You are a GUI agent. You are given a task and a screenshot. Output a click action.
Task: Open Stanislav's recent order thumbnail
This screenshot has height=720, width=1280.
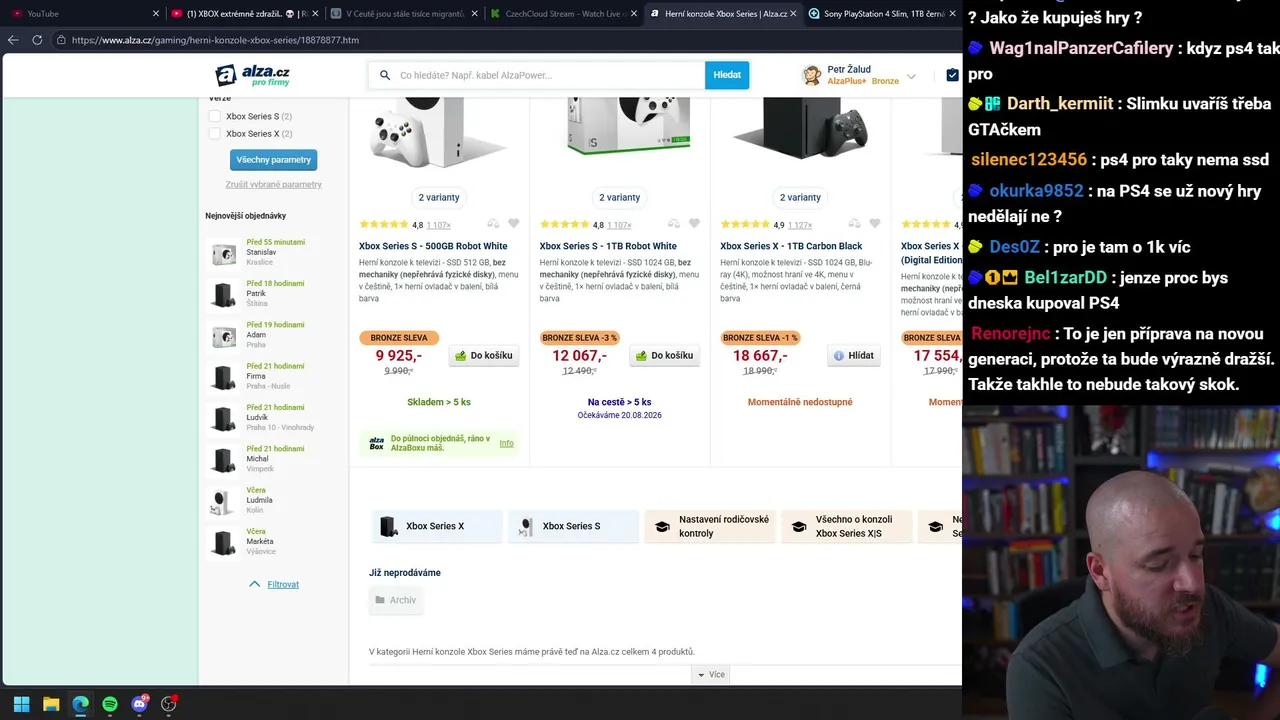[x=224, y=253]
